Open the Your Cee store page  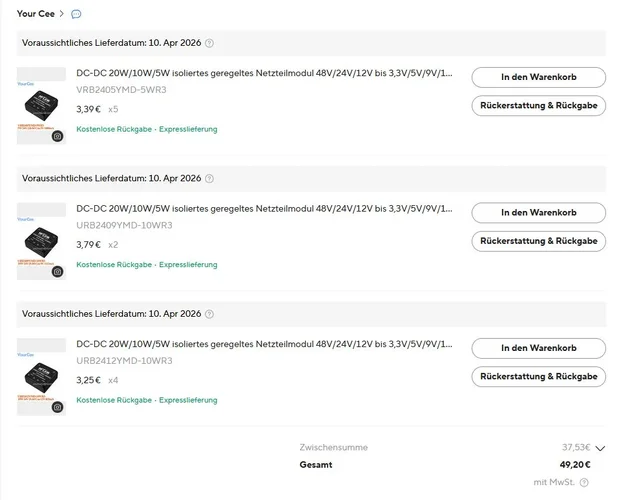(36, 14)
